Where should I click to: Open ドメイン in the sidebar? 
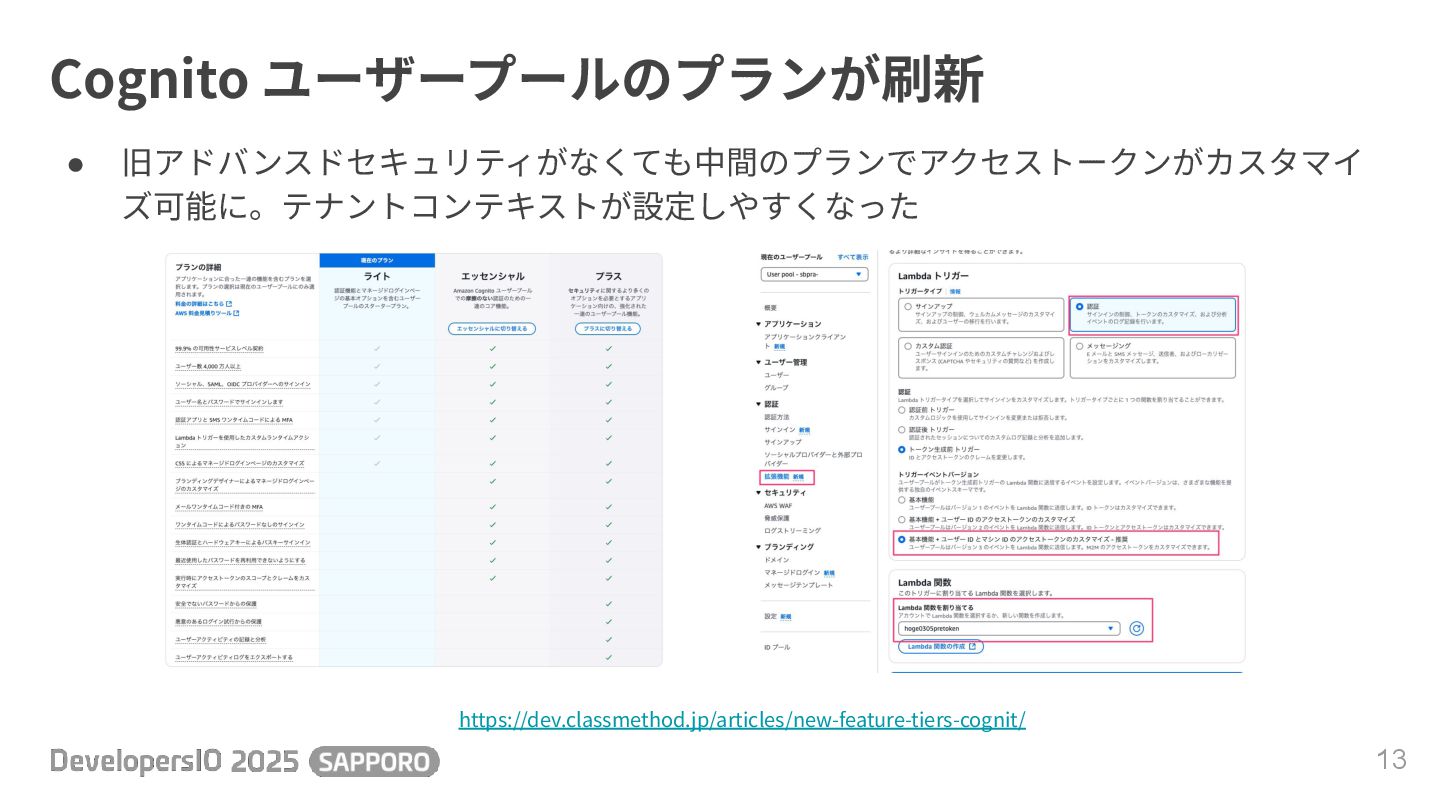(776, 560)
